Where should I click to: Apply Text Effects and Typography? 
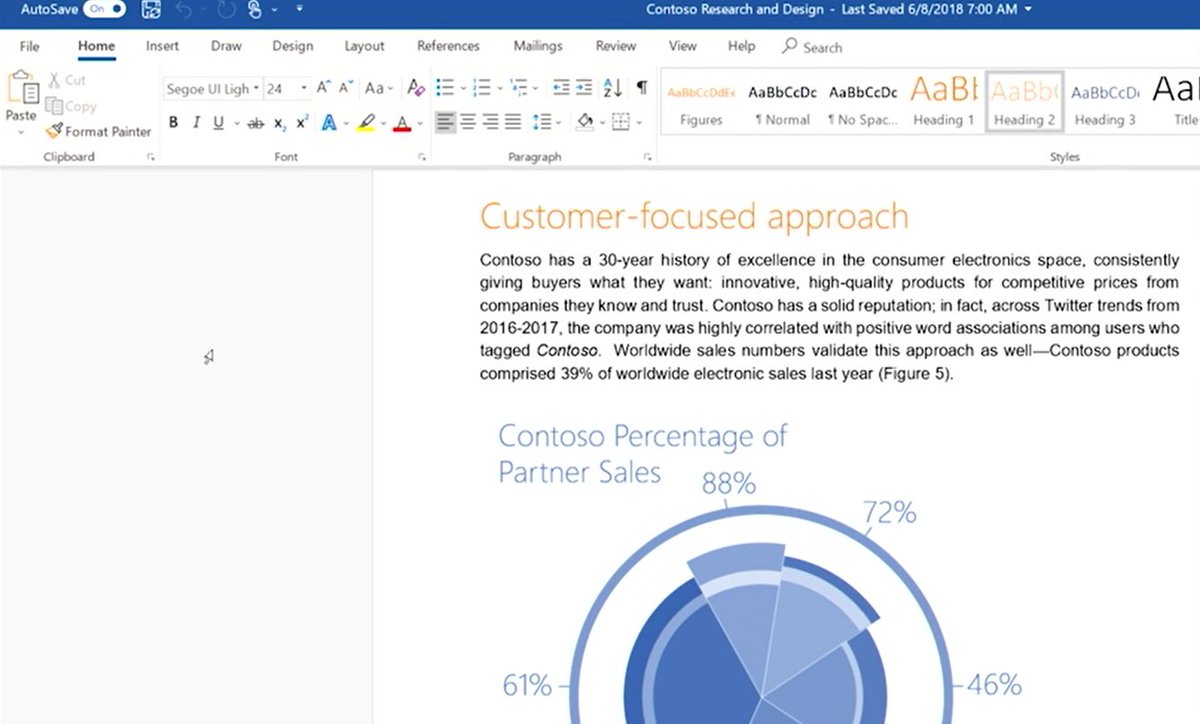[x=328, y=123]
